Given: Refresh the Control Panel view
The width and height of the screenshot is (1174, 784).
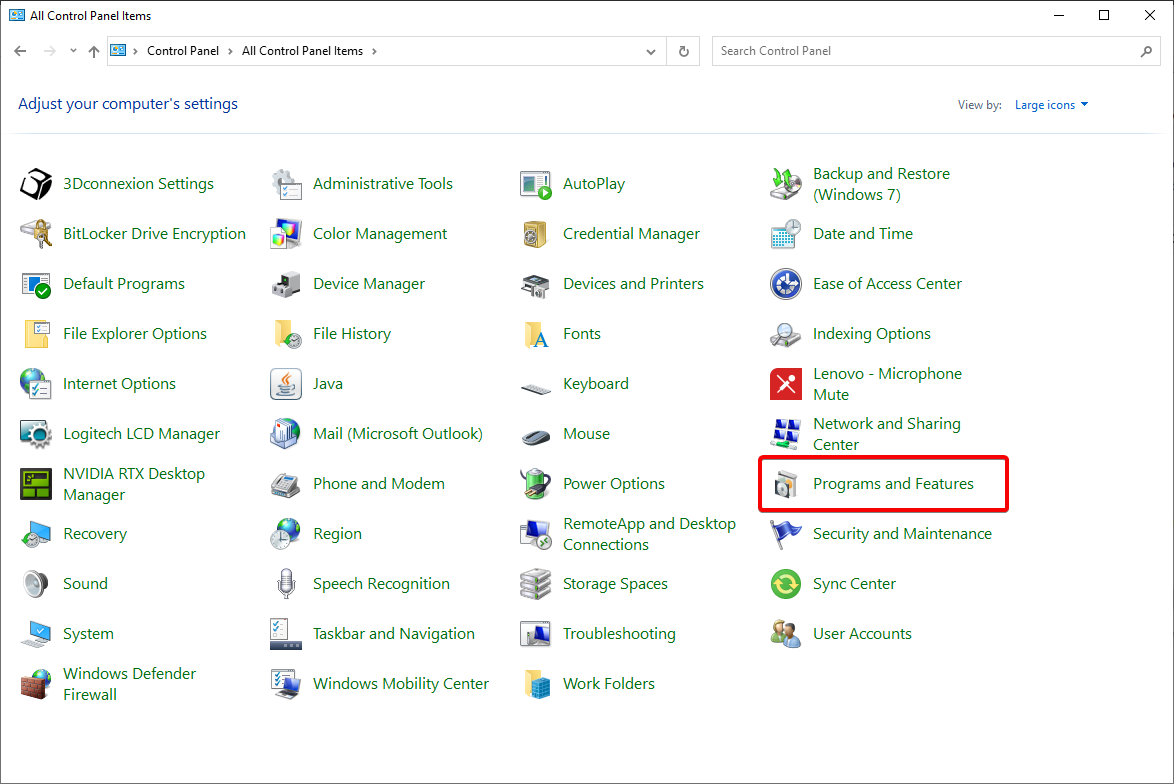Looking at the screenshot, I should 684,51.
